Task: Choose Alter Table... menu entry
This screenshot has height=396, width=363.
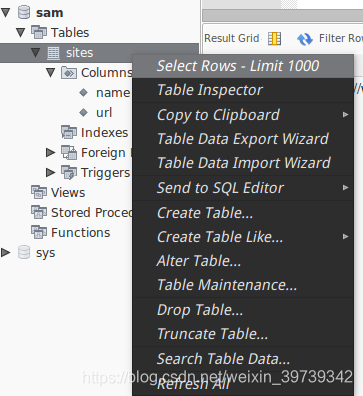Action: click(243, 261)
